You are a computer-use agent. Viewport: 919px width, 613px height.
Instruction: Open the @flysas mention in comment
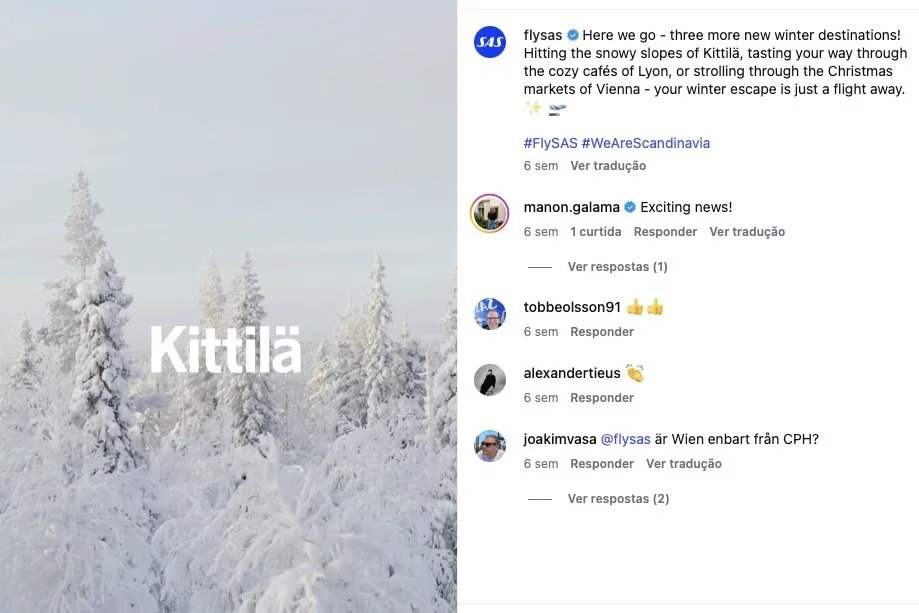625,439
